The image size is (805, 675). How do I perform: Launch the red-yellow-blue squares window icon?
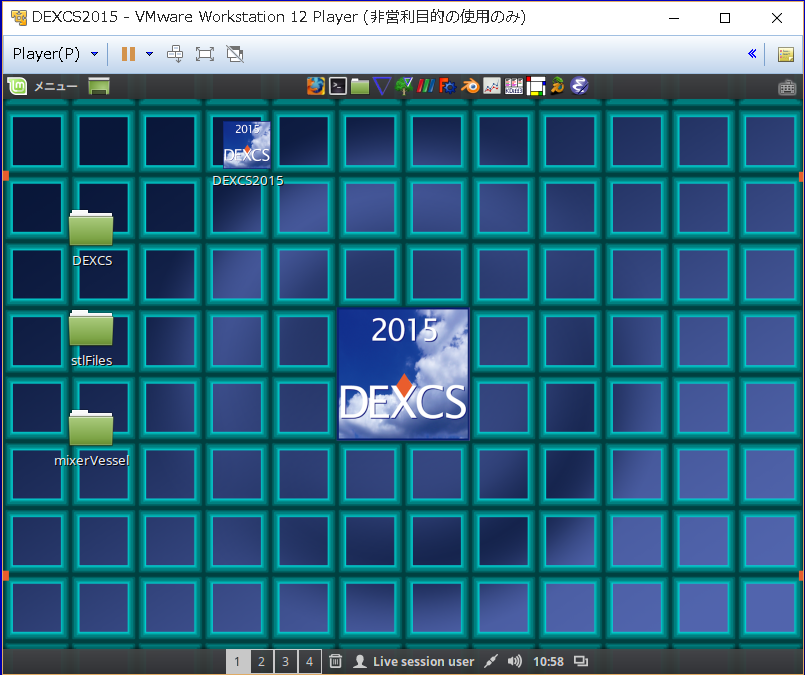tap(535, 86)
